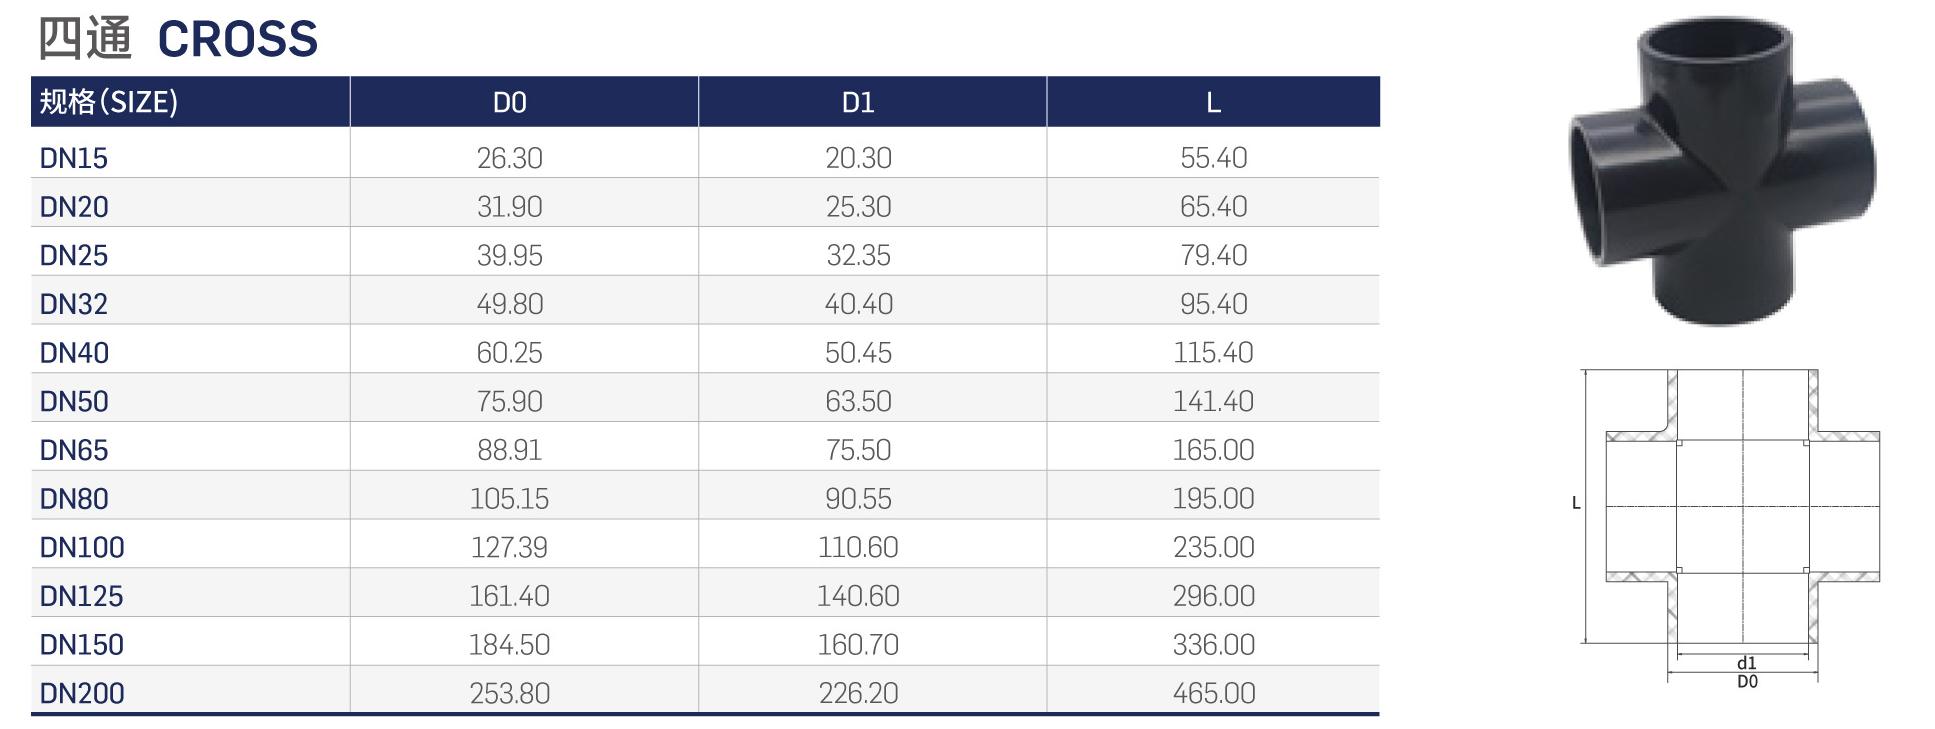Viewport: 1935px width, 729px height.
Task: Click the D0 label below the diagram
Action: (x=1747, y=682)
